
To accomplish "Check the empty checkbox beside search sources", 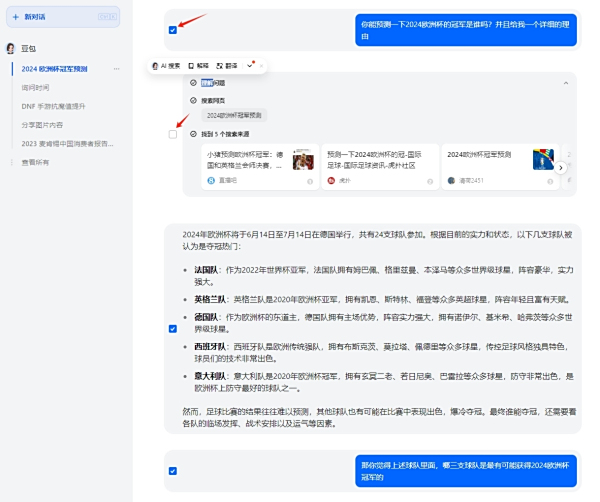I will 173,134.
